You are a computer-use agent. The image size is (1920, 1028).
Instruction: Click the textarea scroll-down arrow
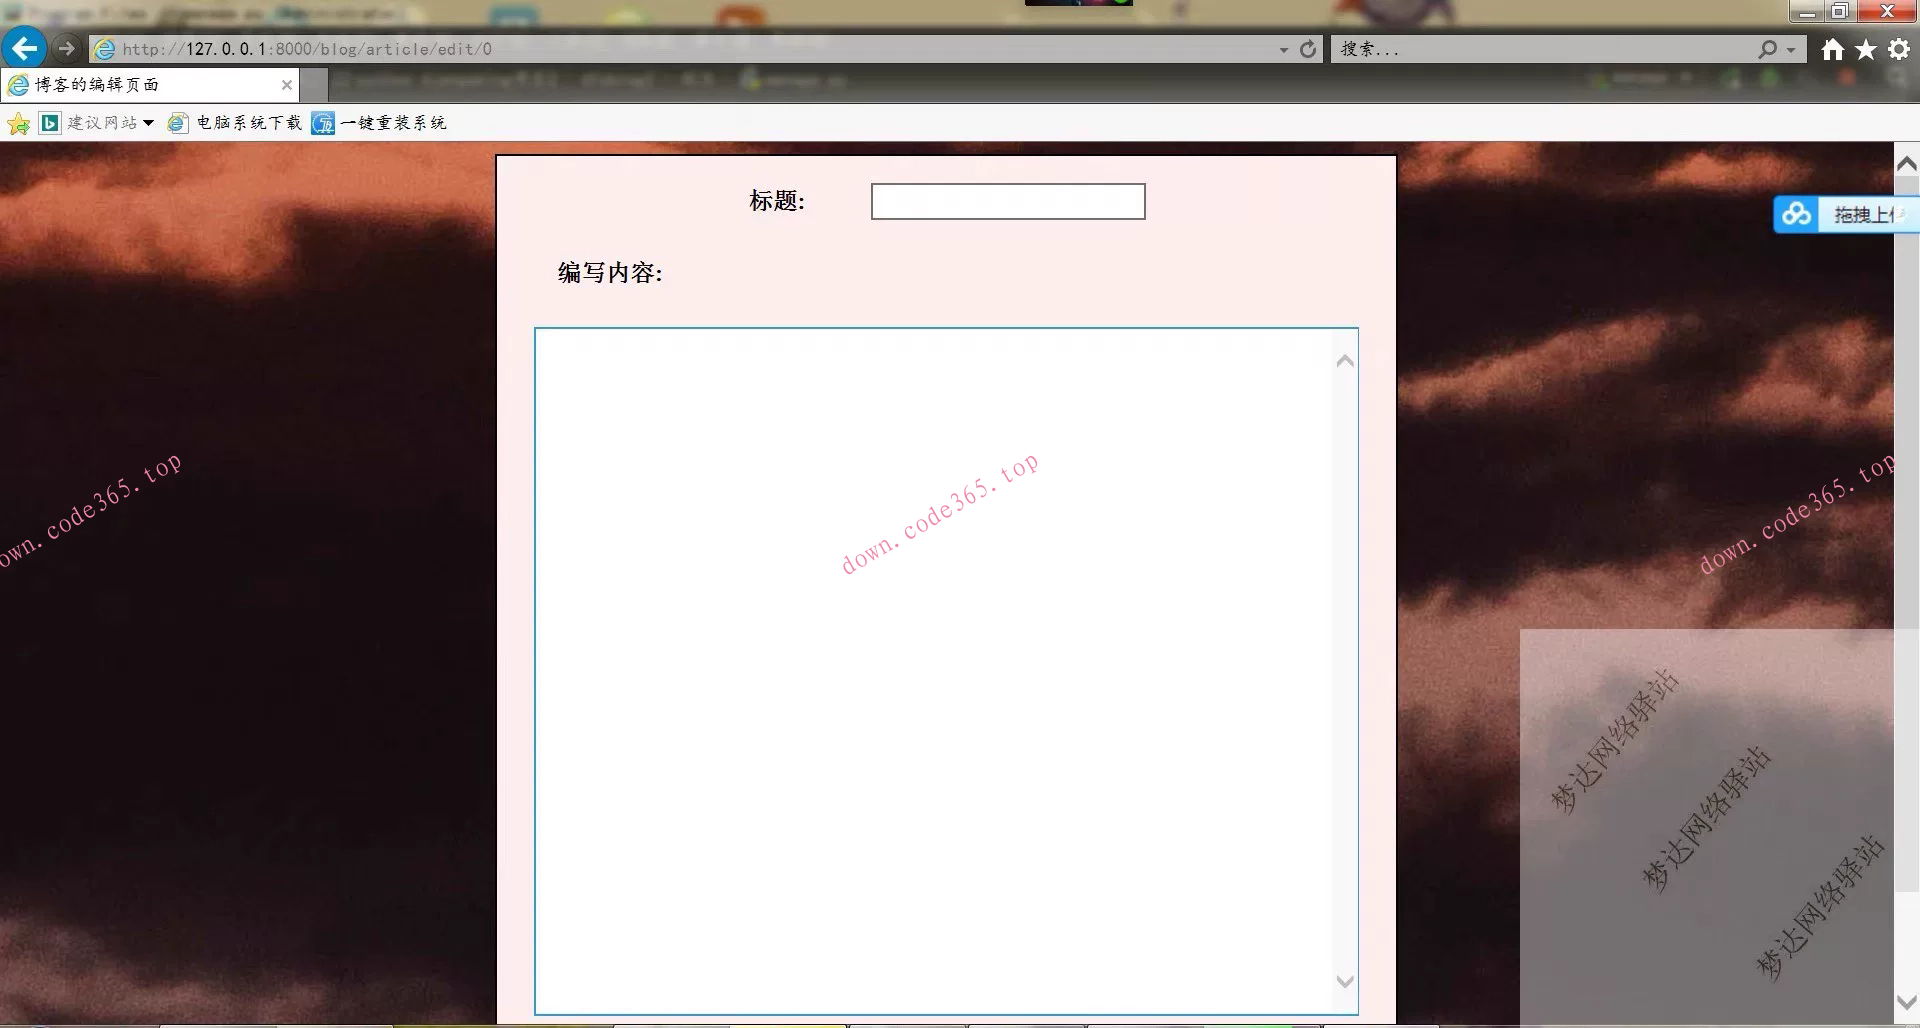(x=1344, y=981)
